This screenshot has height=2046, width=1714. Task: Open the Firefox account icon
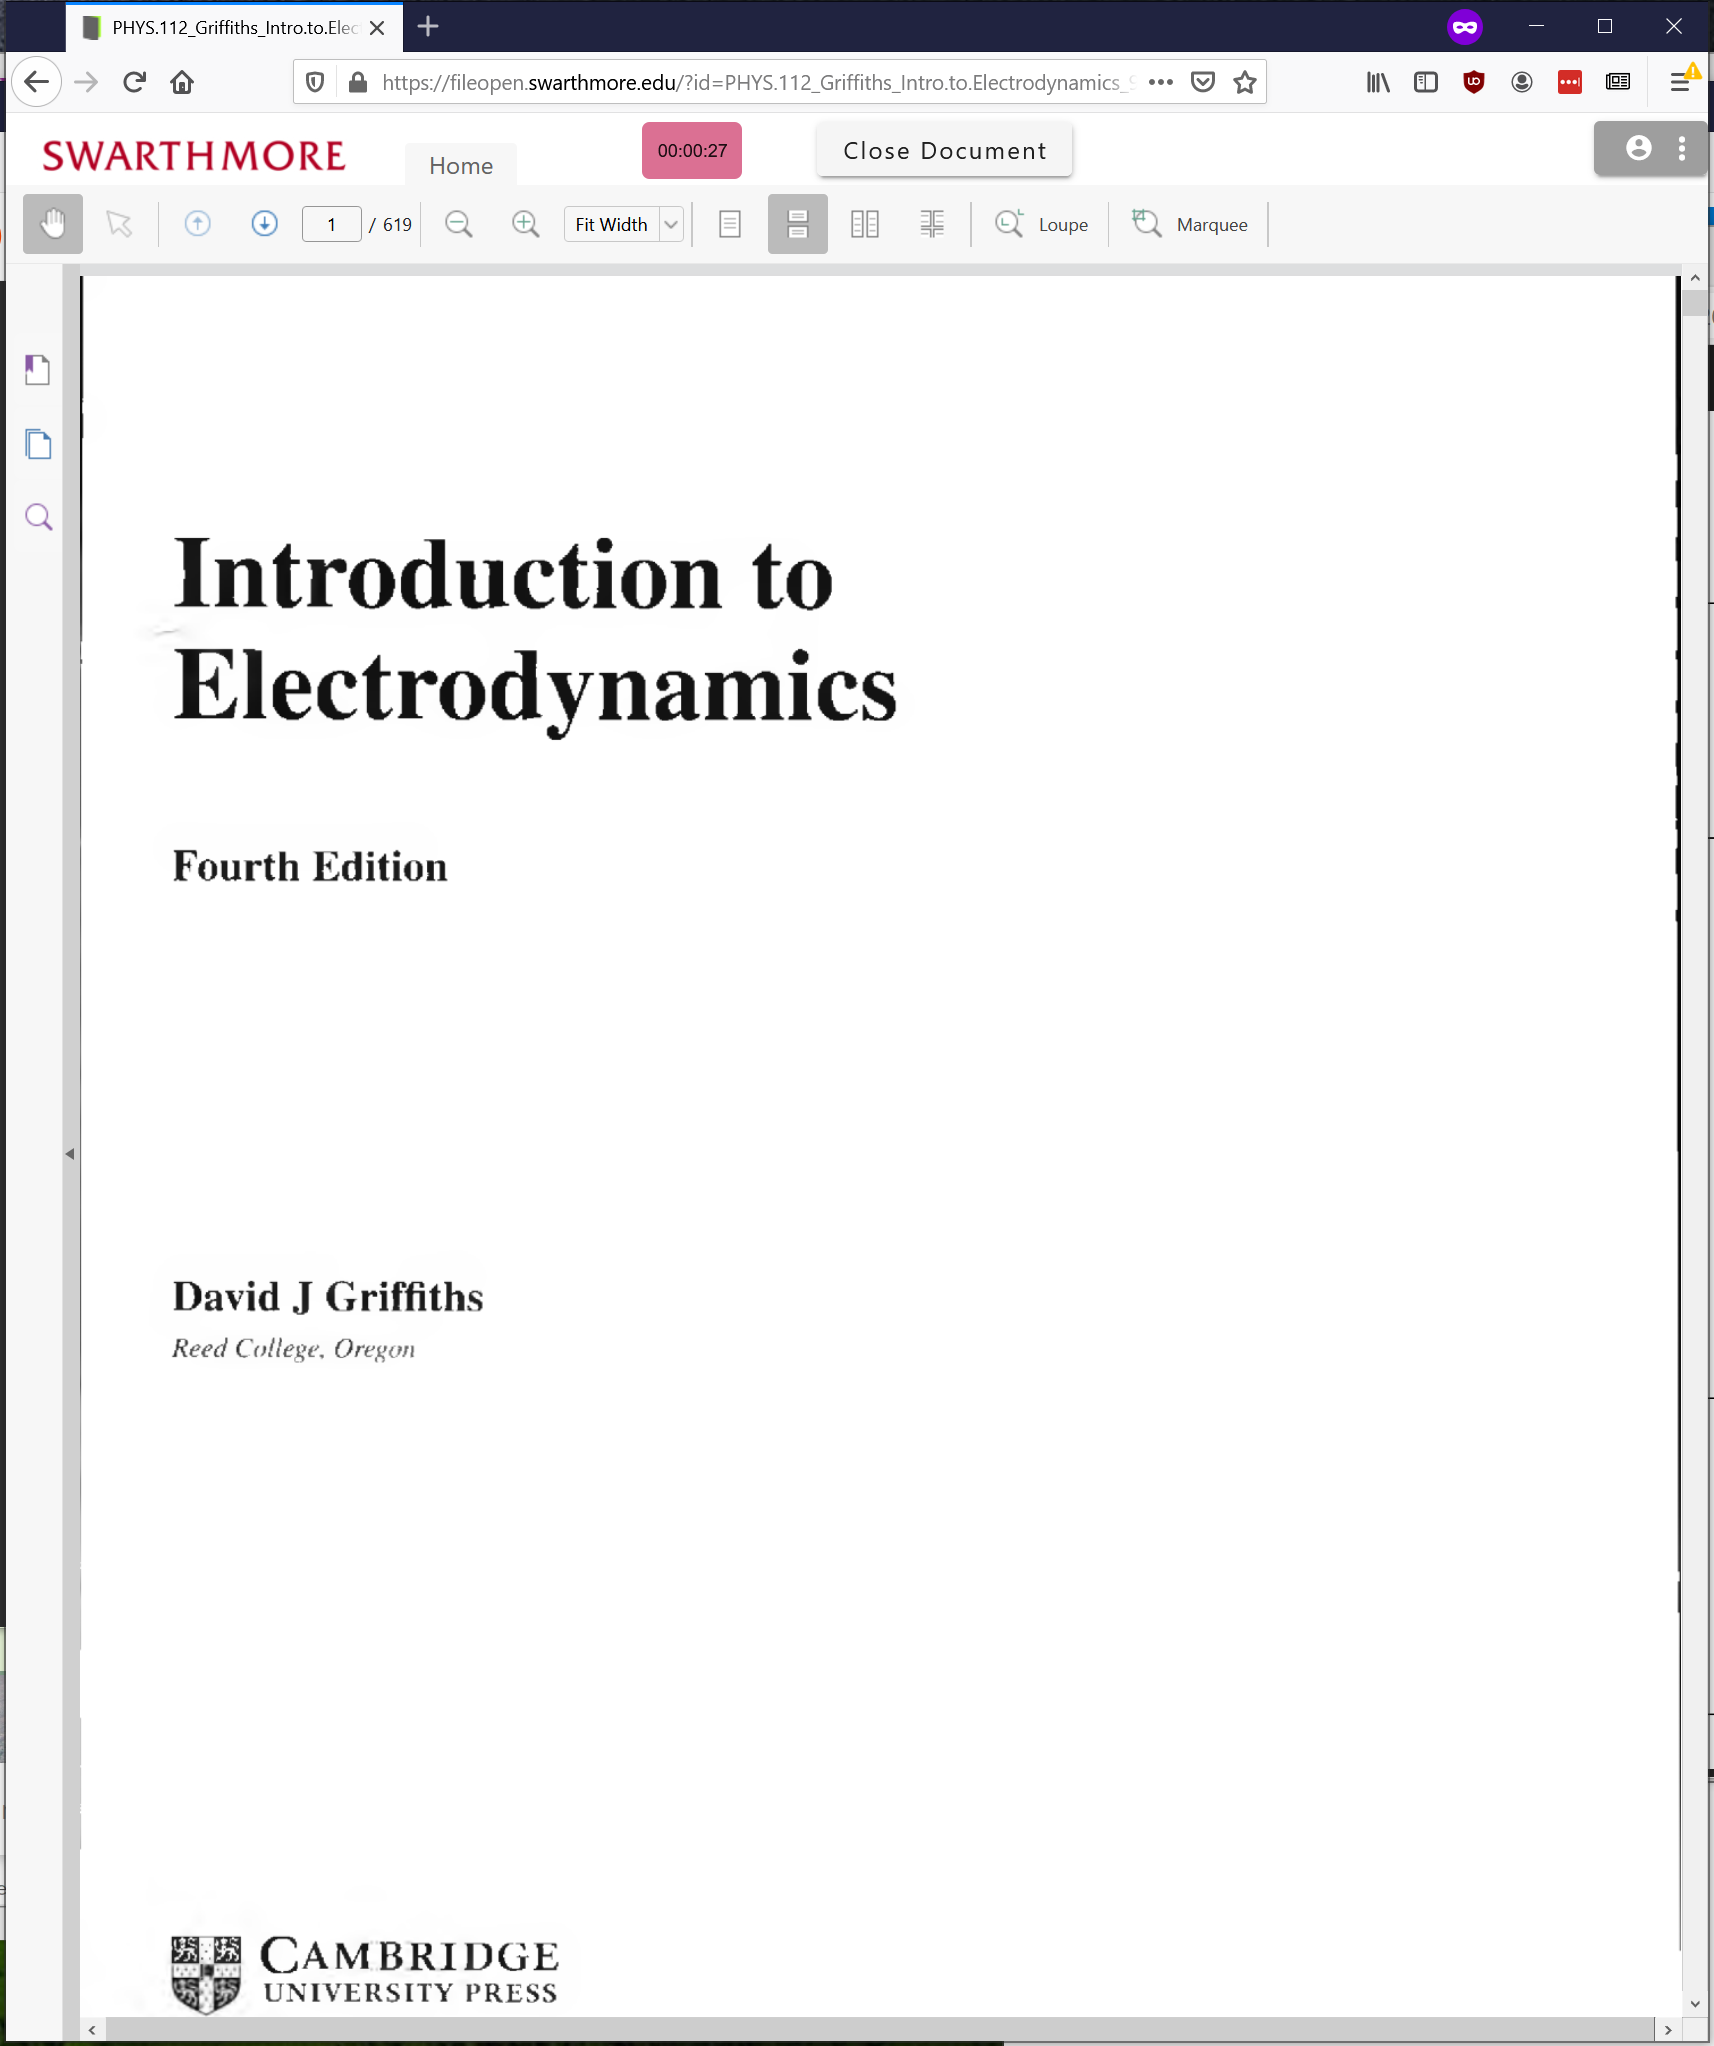[1522, 82]
